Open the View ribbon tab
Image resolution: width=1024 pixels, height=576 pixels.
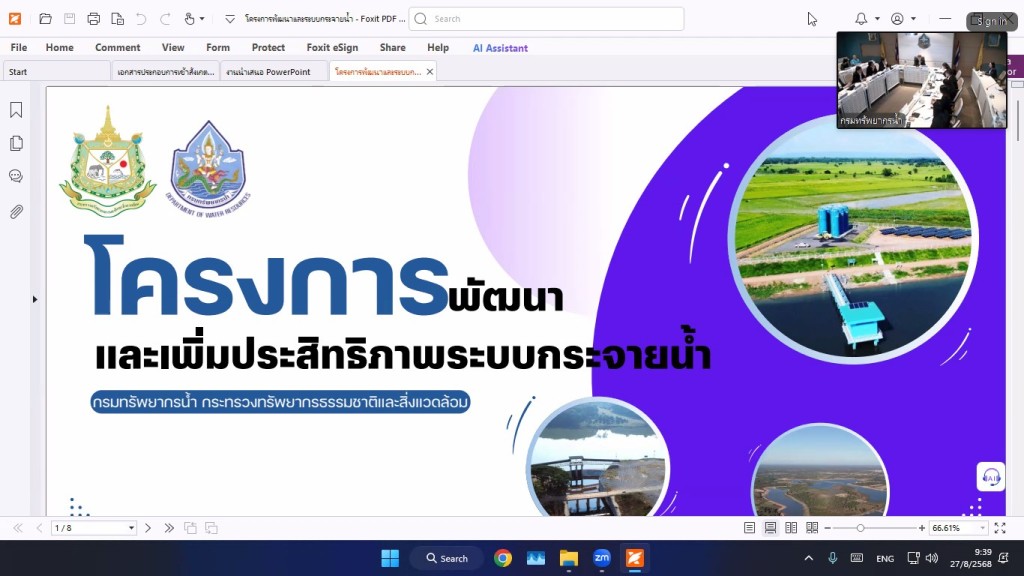coord(173,48)
